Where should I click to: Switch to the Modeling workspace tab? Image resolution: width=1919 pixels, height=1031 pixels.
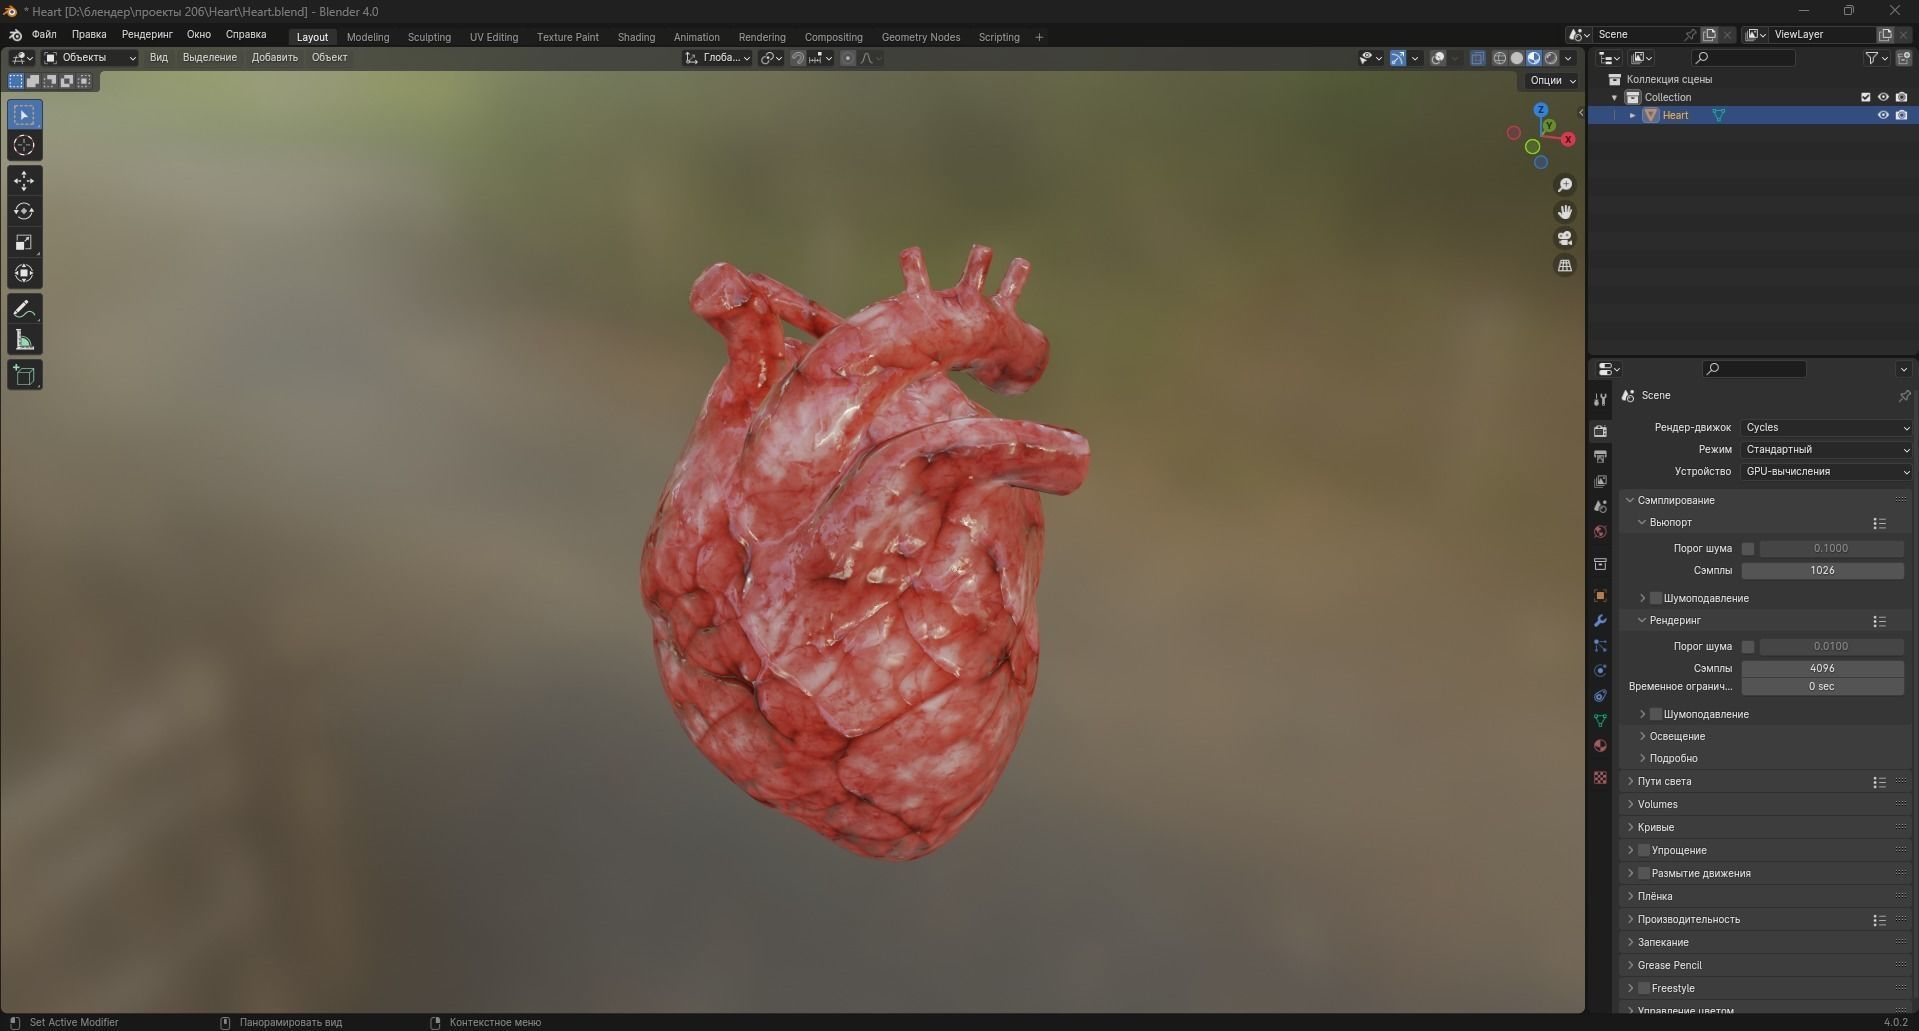tap(368, 37)
